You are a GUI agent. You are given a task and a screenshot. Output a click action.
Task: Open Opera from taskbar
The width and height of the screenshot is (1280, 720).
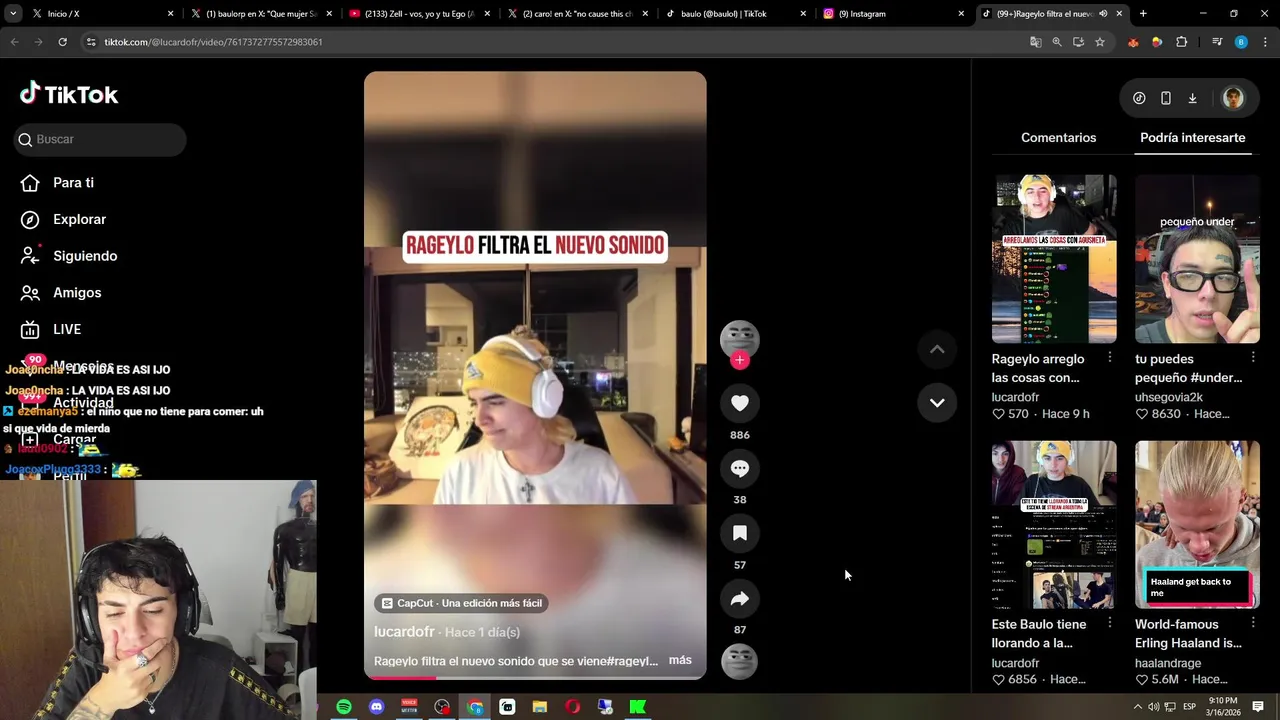pyautogui.click(x=572, y=707)
